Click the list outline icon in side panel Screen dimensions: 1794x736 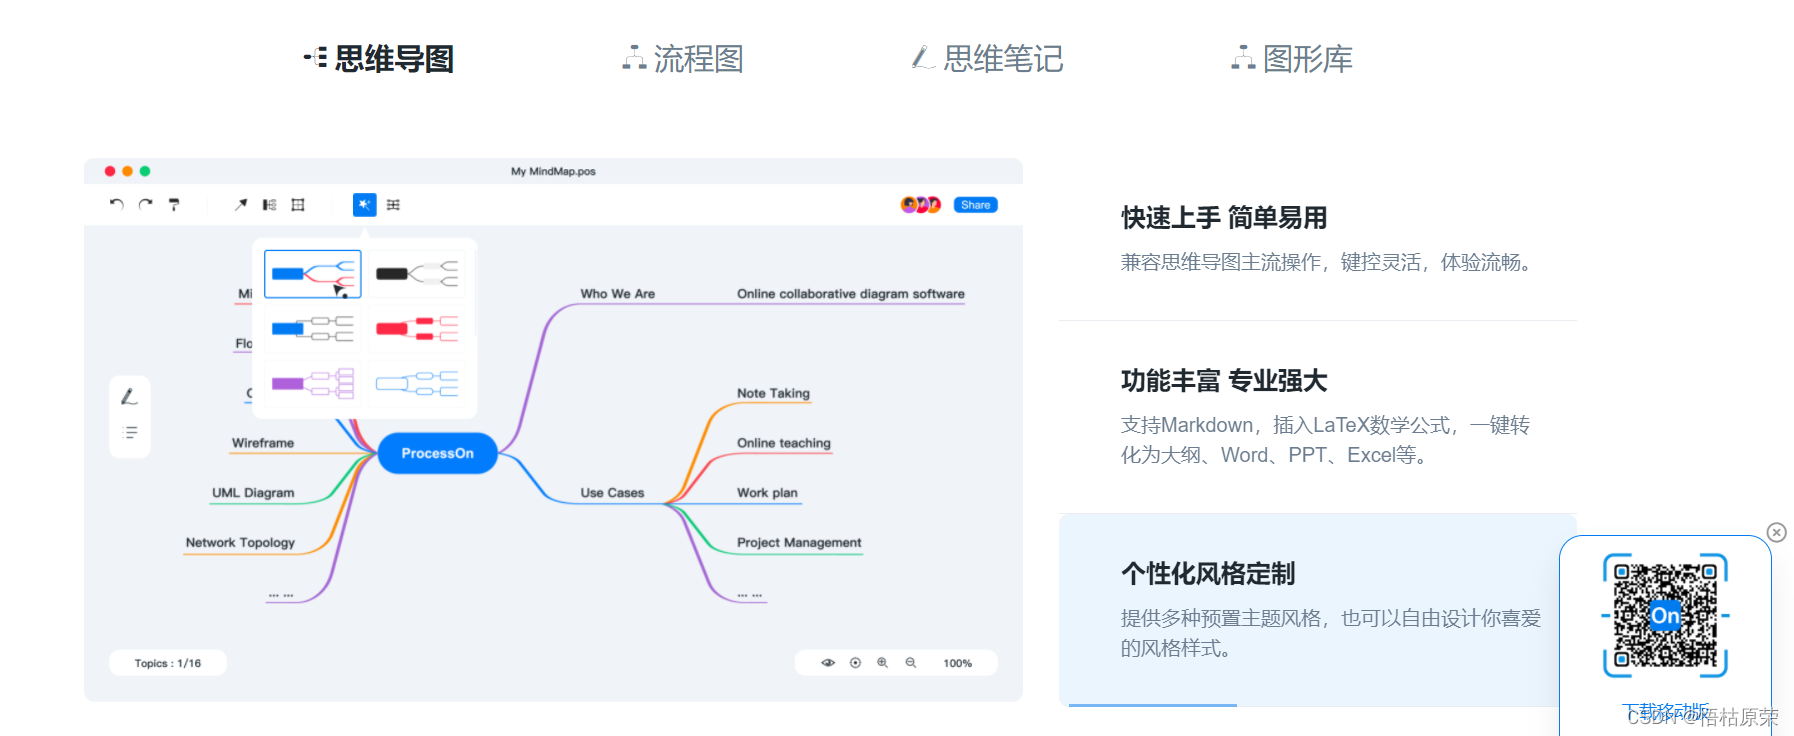pos(130,433)
